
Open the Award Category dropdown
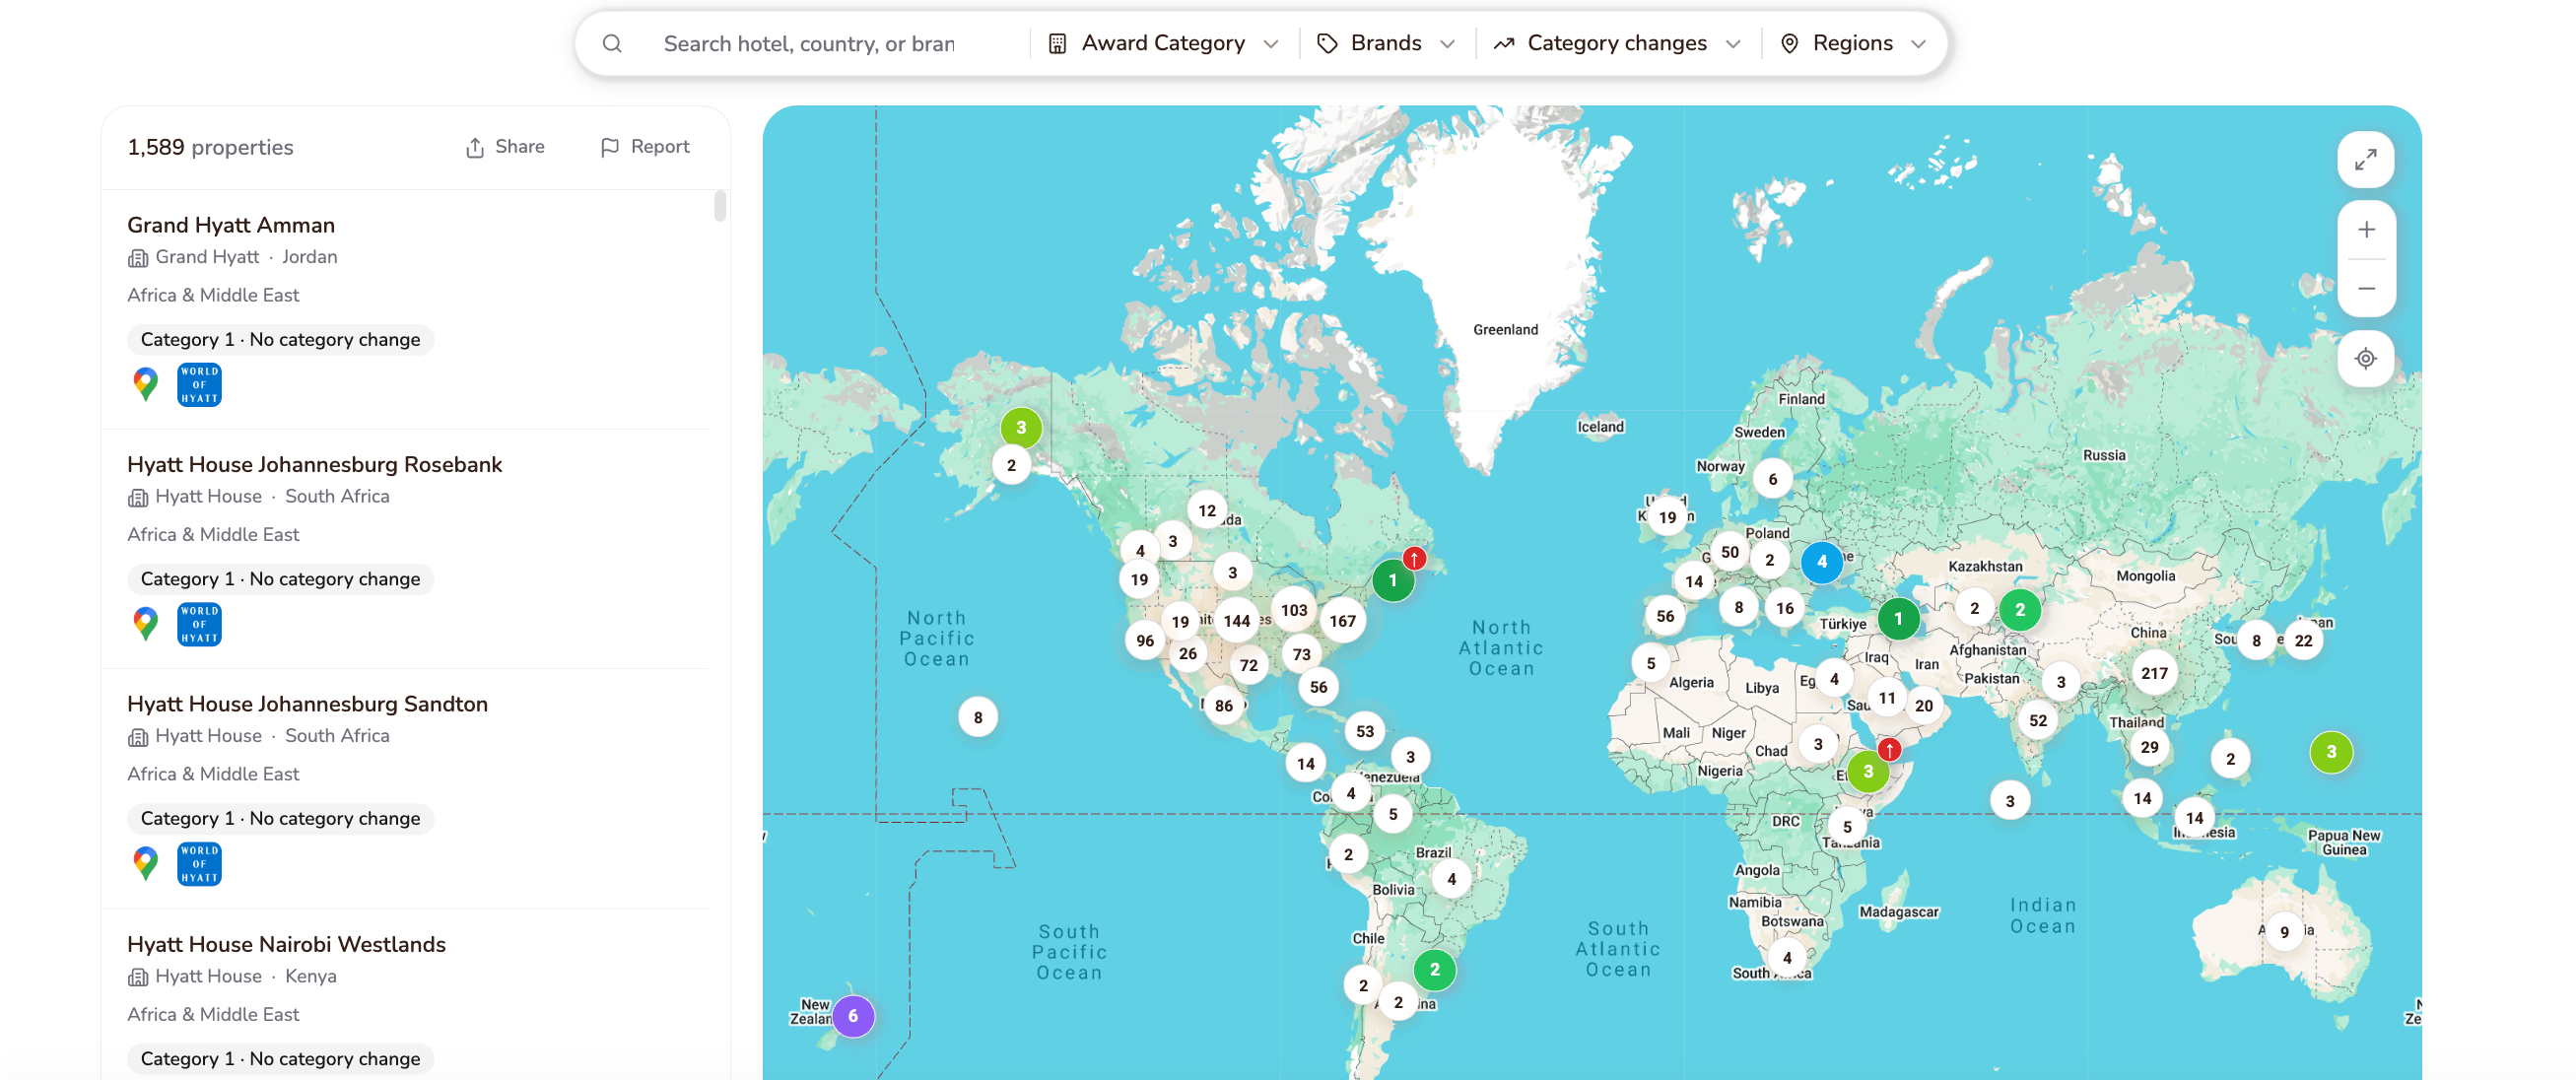[x=1164, y=43]
